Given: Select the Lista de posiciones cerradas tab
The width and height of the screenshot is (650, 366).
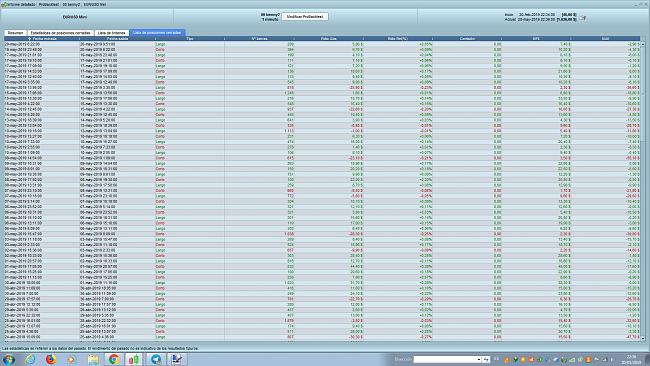Looking at the screenshot, I should click(157, 32).
